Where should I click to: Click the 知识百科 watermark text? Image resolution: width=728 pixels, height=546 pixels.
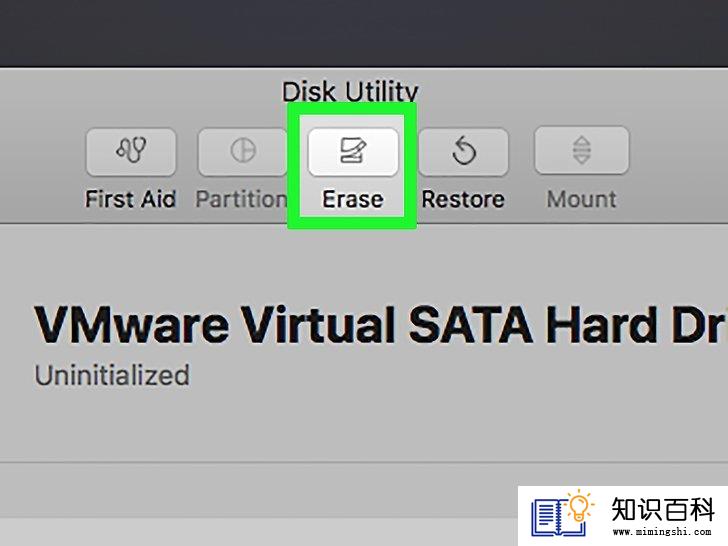click(x=663, y=509)
